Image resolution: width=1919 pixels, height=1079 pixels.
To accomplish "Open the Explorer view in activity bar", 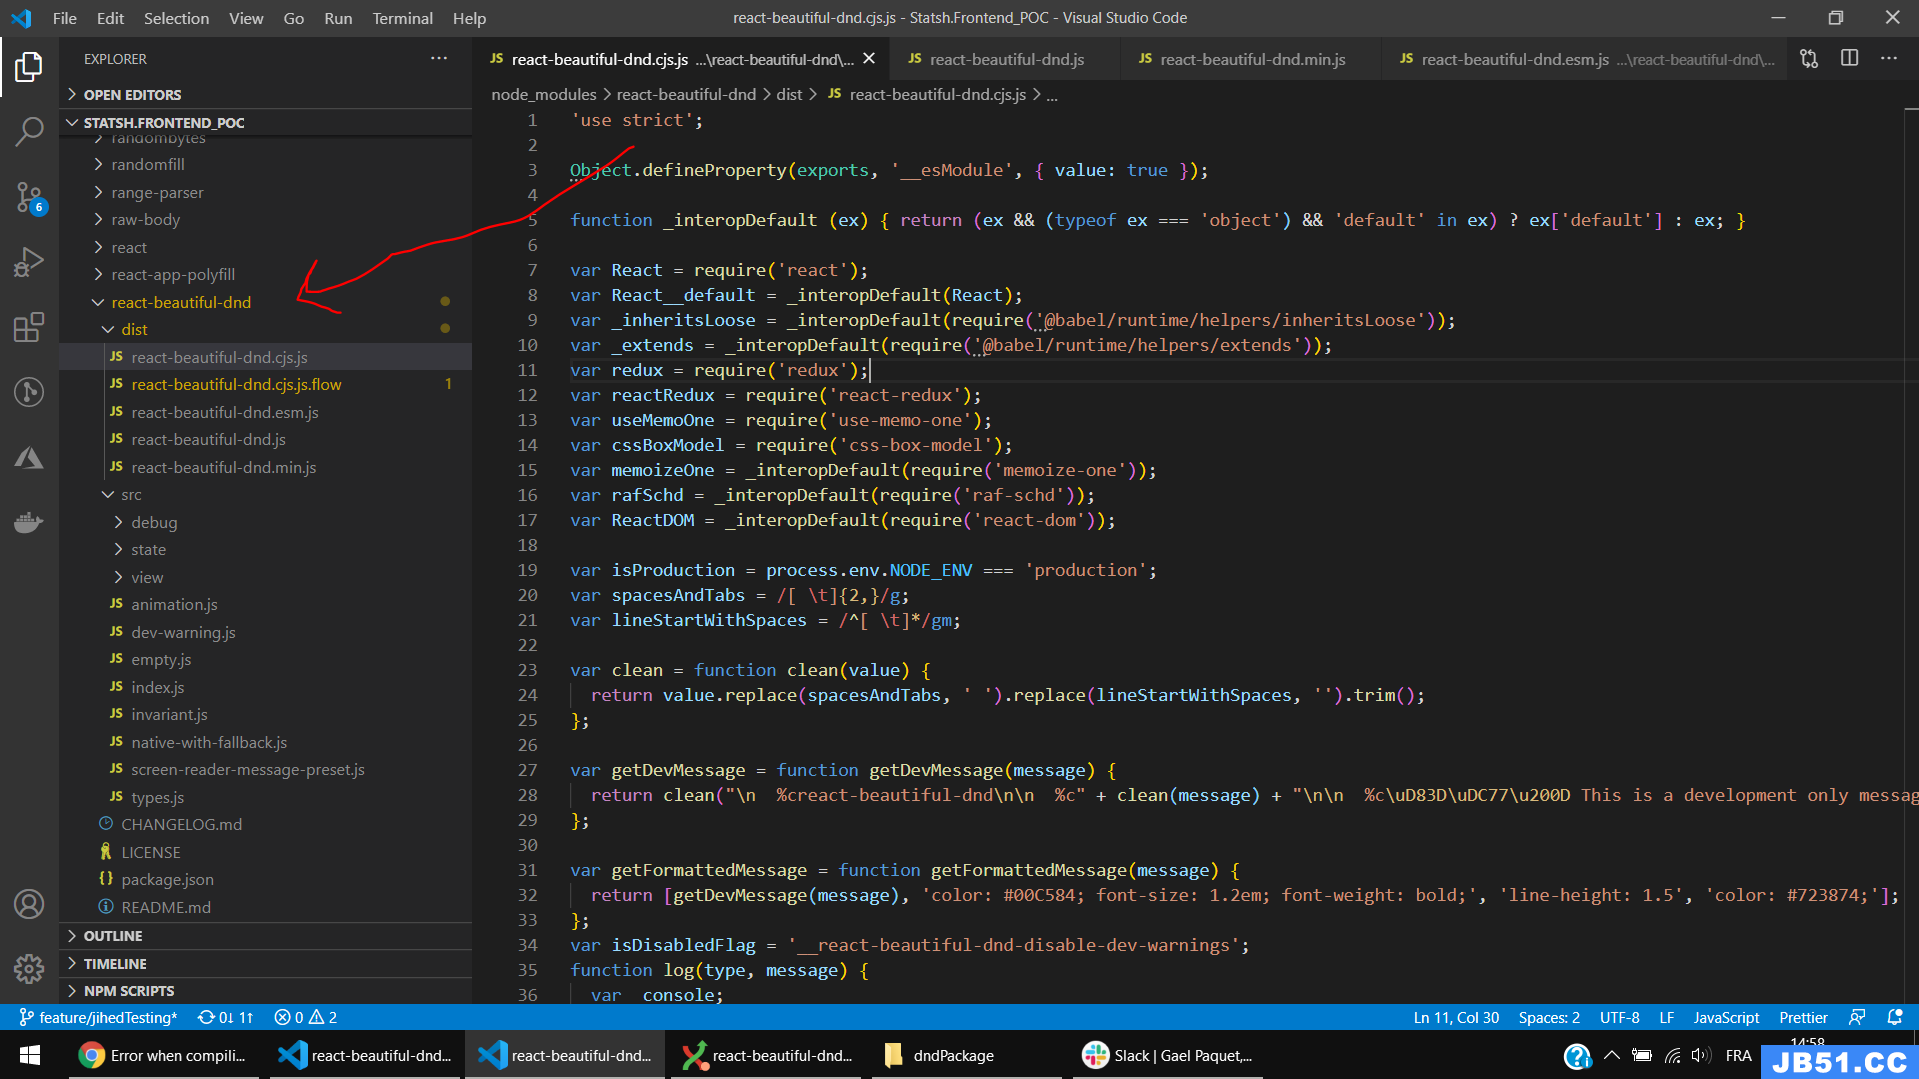I will coord(29,67).
